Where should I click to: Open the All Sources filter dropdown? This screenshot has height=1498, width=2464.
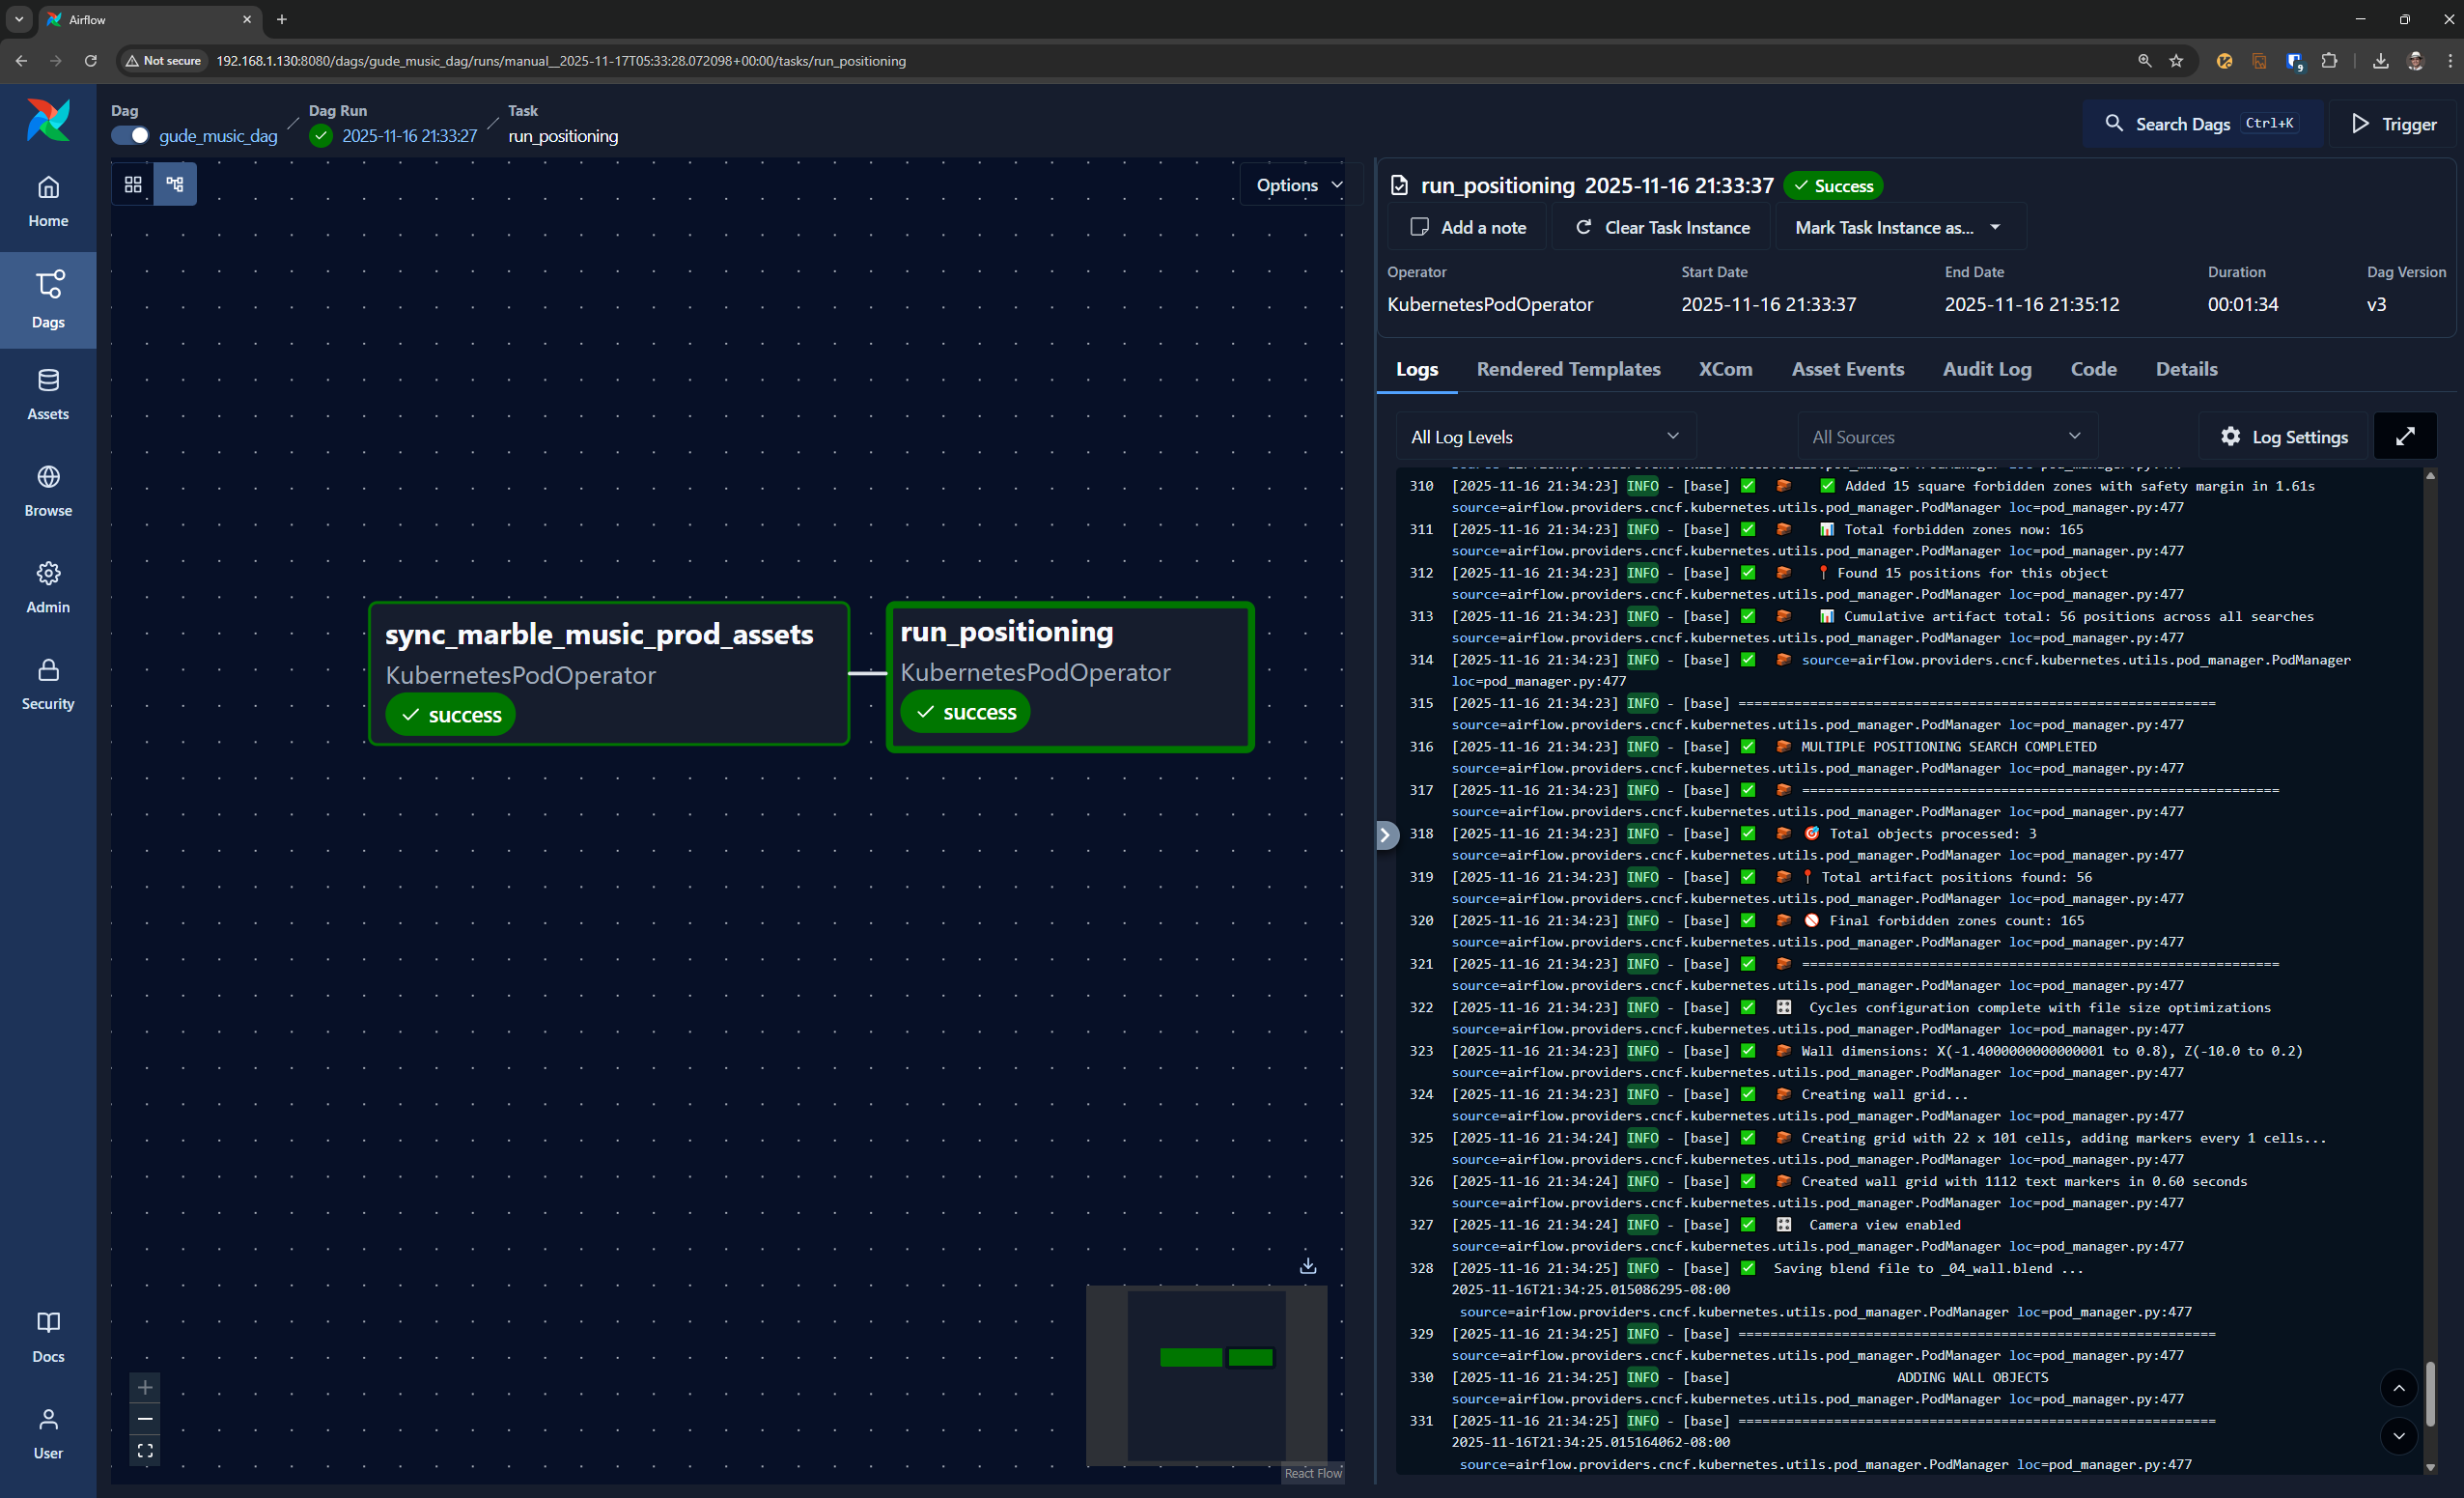click(x=1945, y=436)
